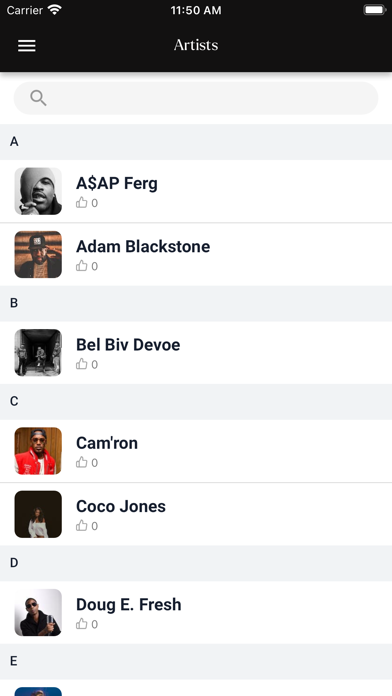Image resolution: width=392 pixels, height=696 pixels.
Task: Open Cam'ron's profile picture
Action: click(38, 451)
